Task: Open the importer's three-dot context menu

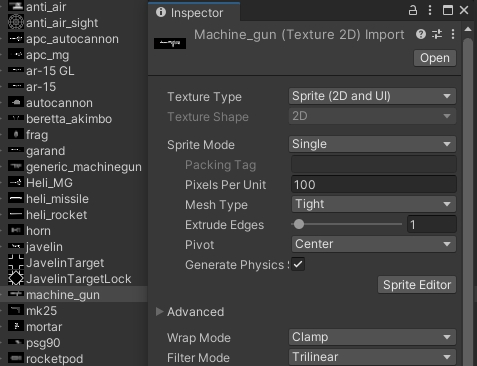Action: pos(453,34)
